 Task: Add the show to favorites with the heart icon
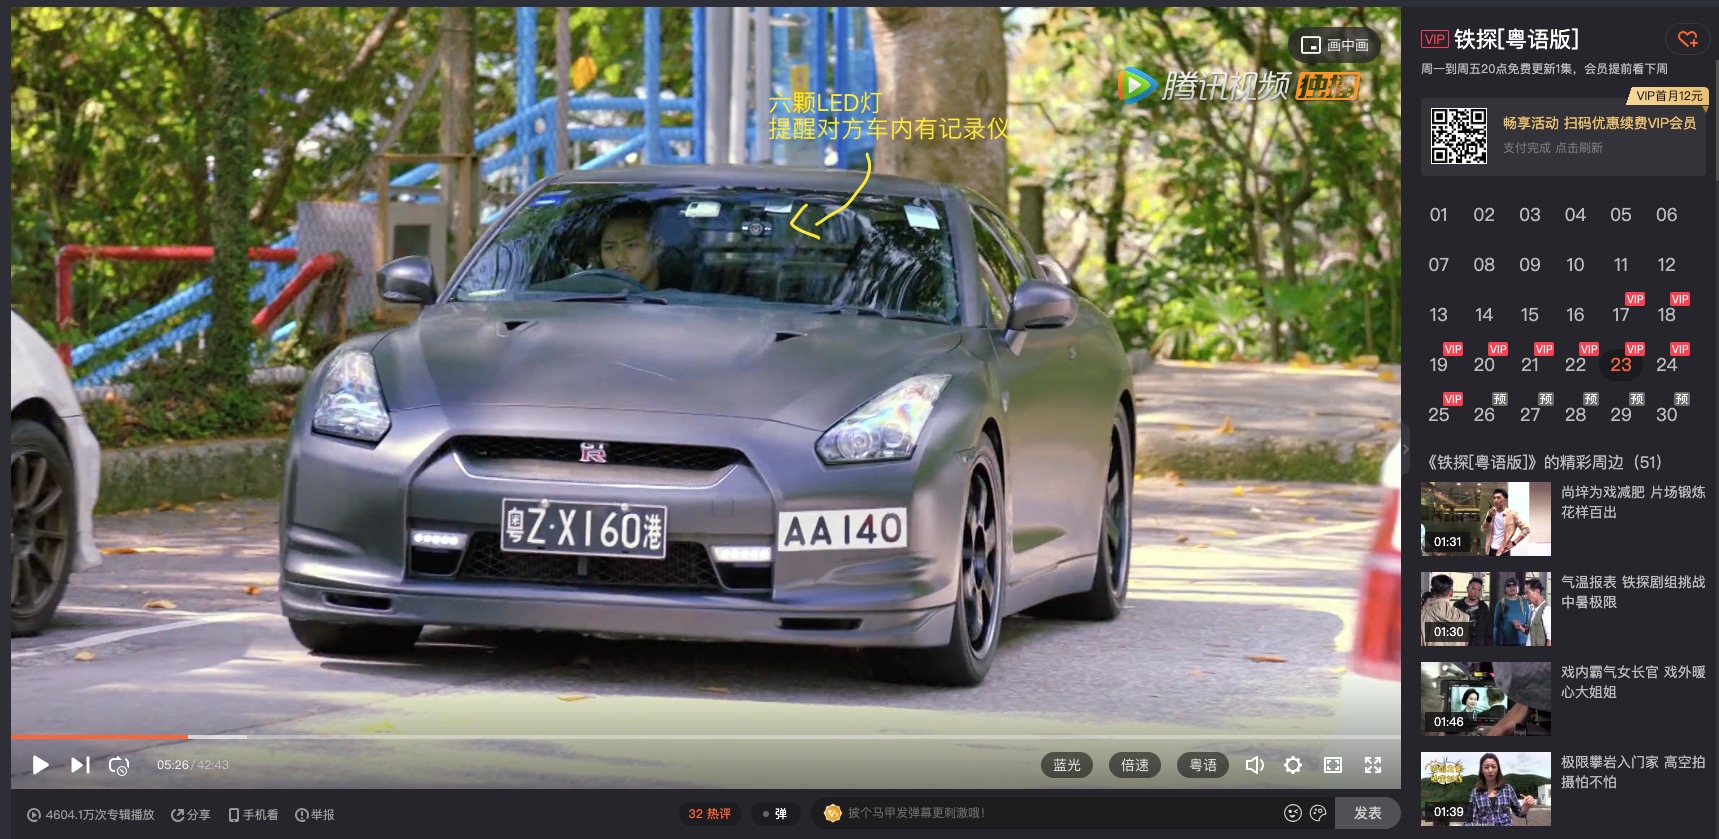pos(1688,39)
